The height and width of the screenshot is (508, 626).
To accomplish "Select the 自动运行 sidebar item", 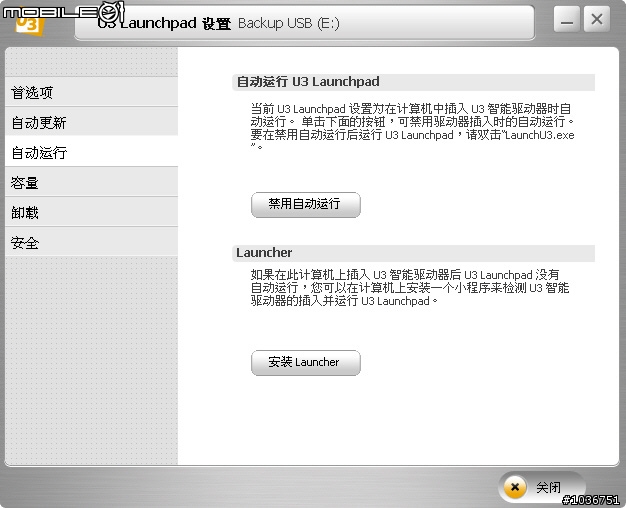I will point(91,152).
